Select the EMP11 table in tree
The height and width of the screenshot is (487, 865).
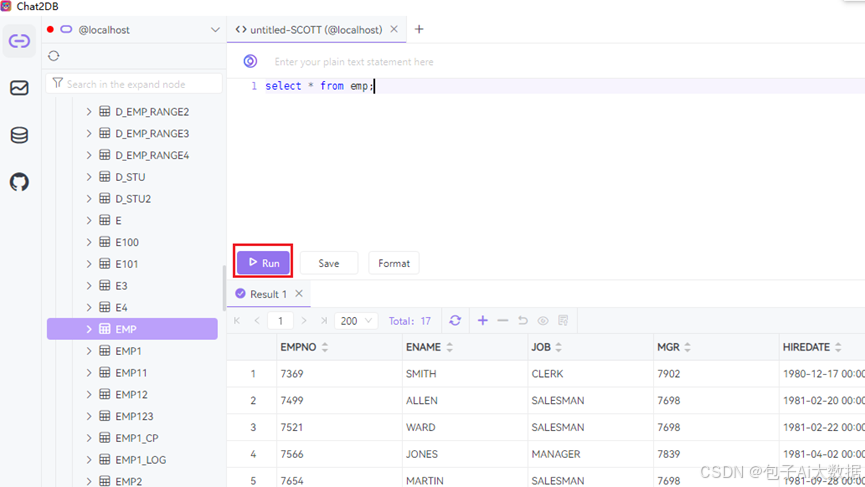[x=131, y=373]
